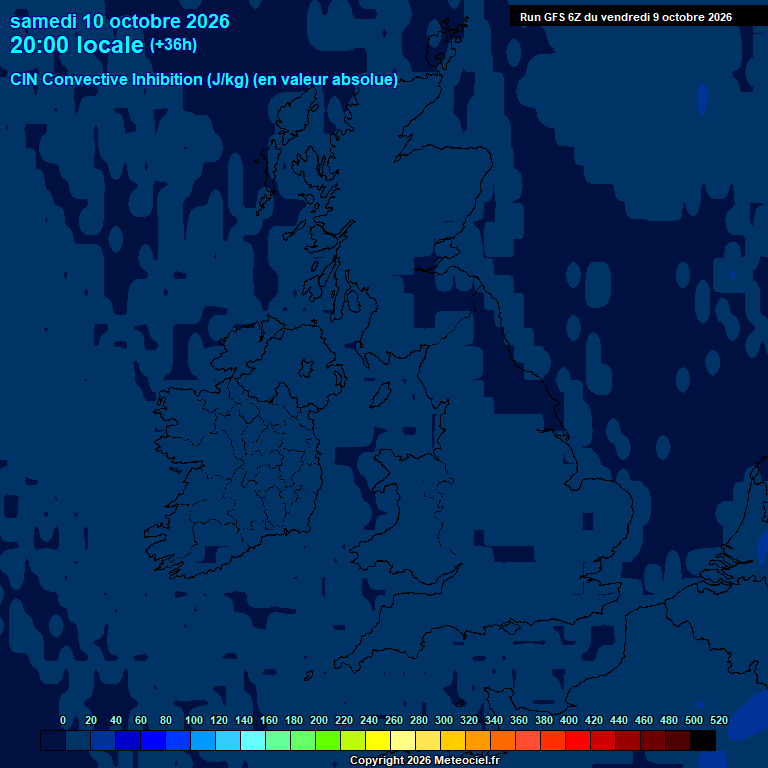Click the '300' legend scale value

444,720
